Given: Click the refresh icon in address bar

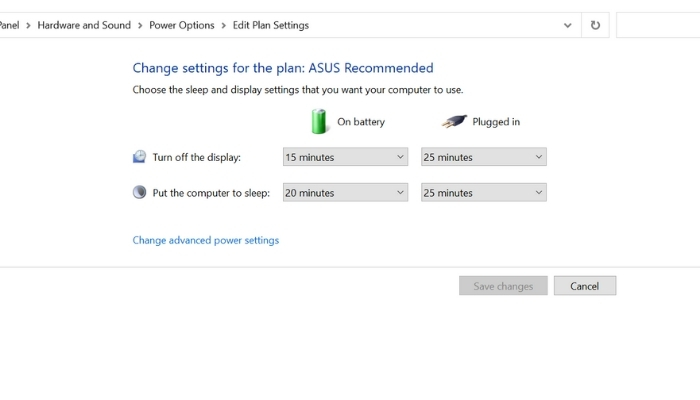Looking at the screenshot, I should click(595, 25).
